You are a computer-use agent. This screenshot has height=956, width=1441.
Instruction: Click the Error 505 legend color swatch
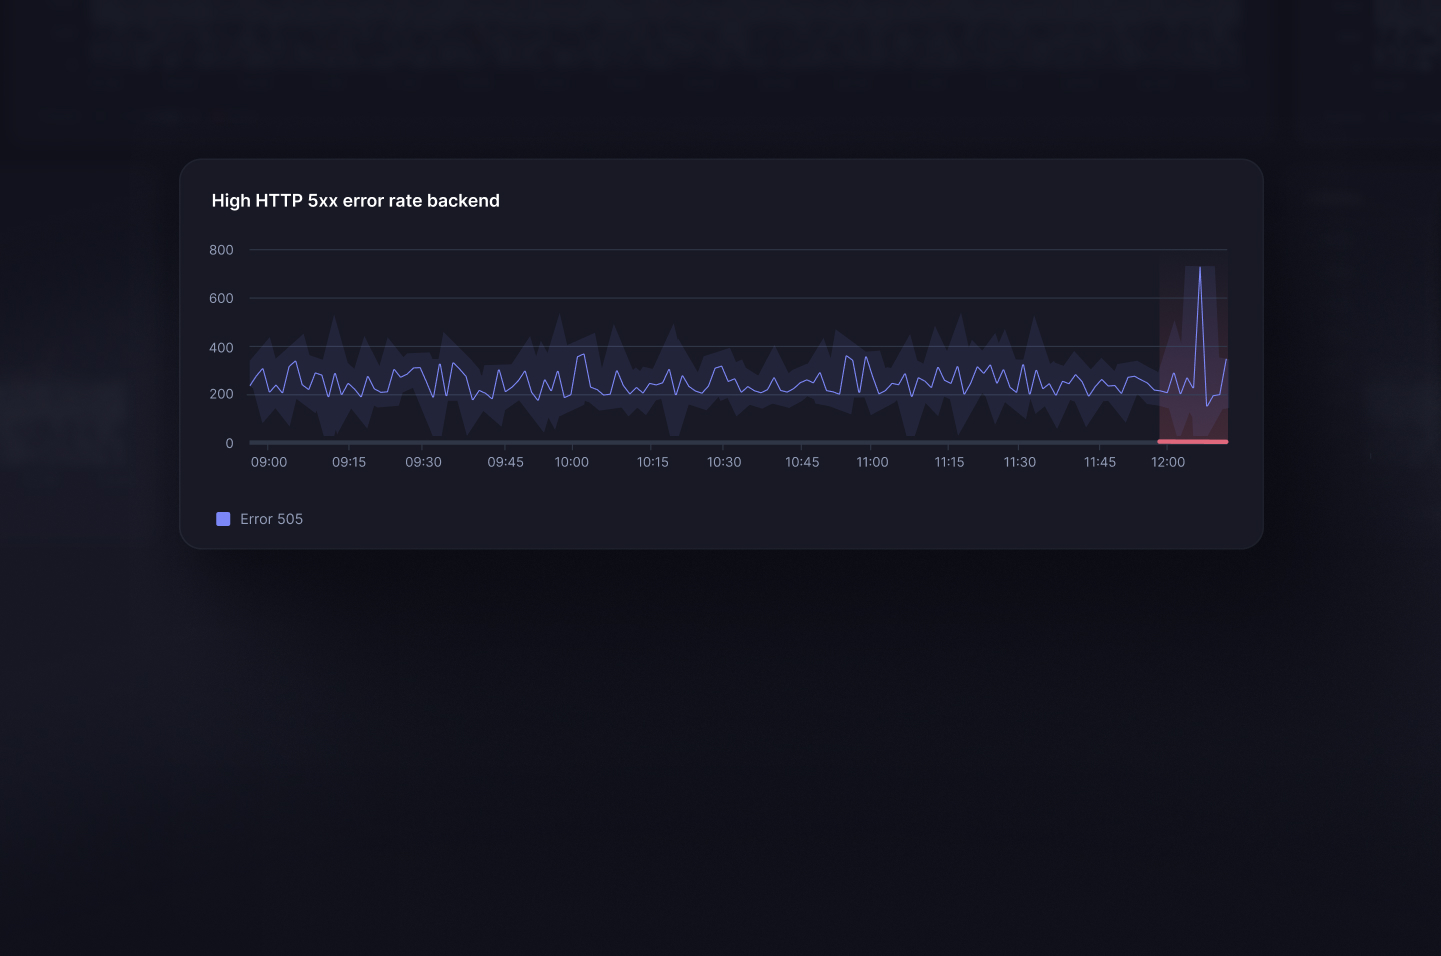223,519
